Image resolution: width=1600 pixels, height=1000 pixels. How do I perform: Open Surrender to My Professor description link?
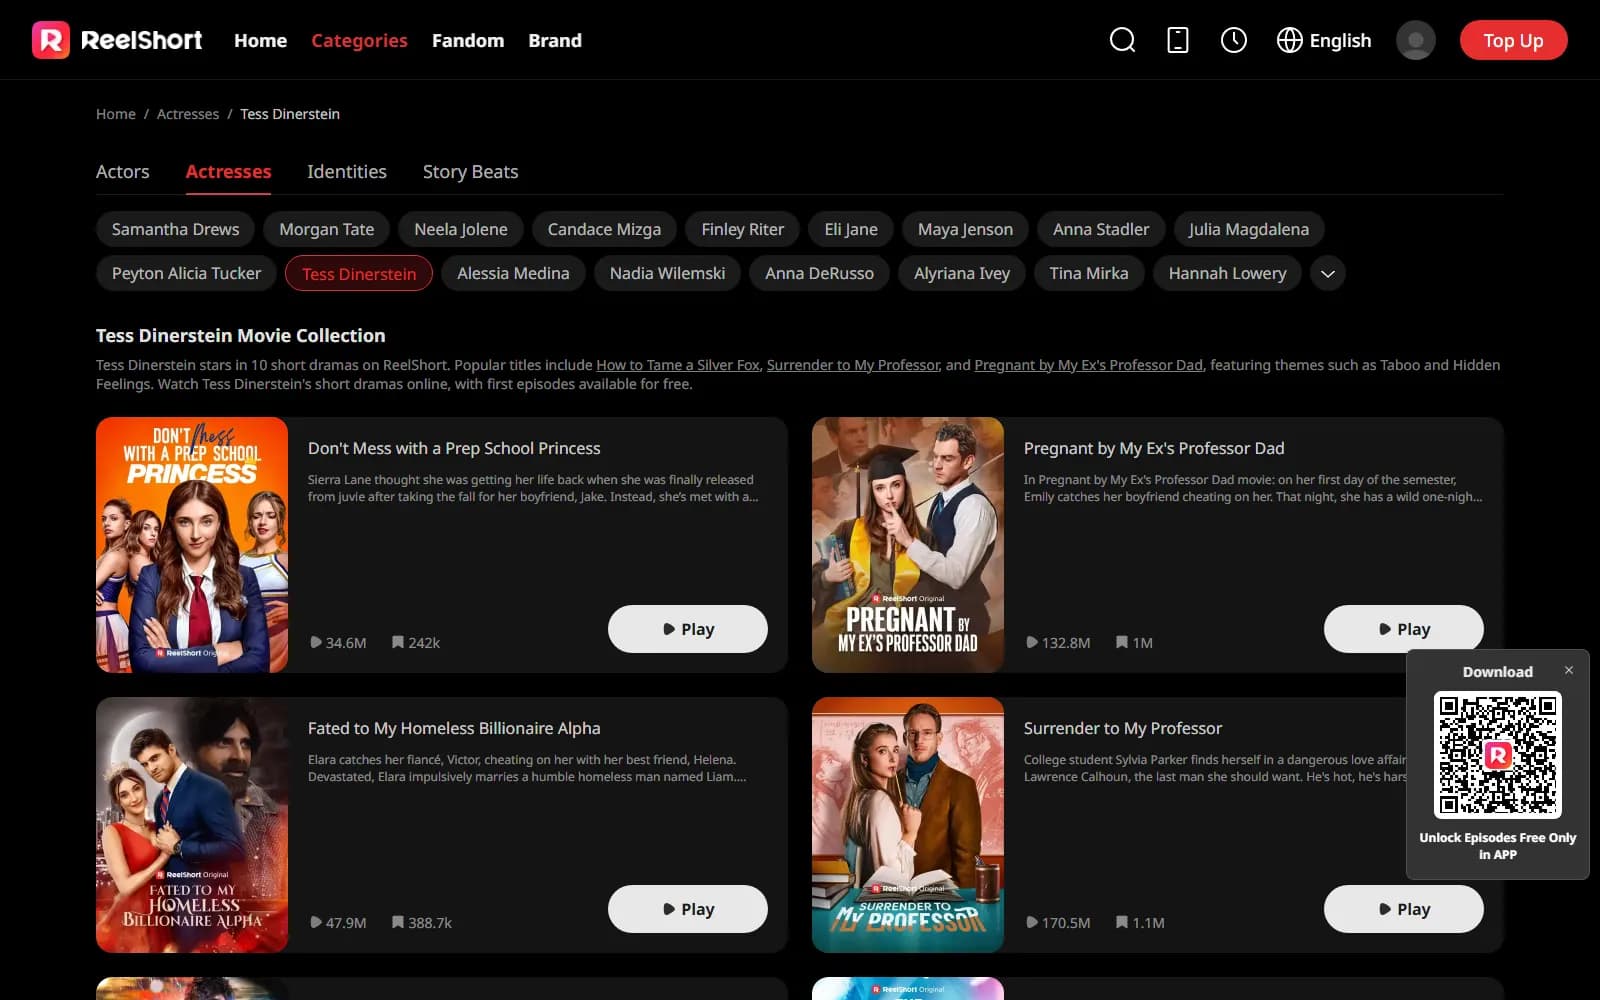853,365
